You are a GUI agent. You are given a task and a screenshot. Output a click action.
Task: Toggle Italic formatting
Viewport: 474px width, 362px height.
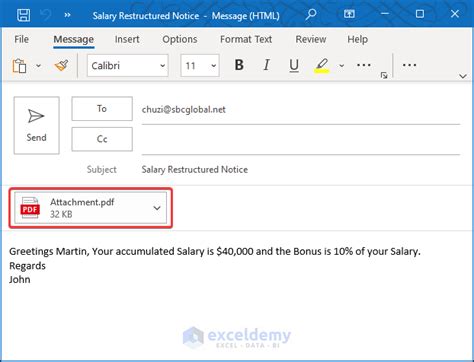266,65
